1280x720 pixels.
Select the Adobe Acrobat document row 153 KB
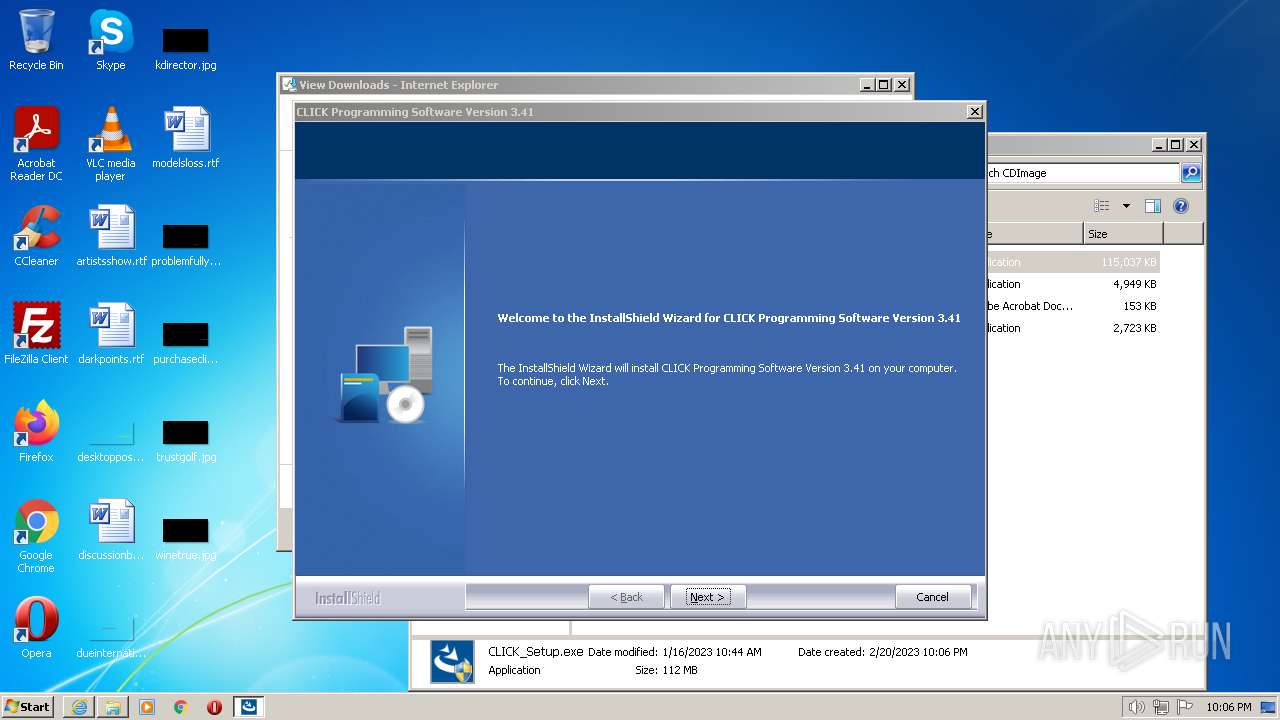tap(1073, 306)
